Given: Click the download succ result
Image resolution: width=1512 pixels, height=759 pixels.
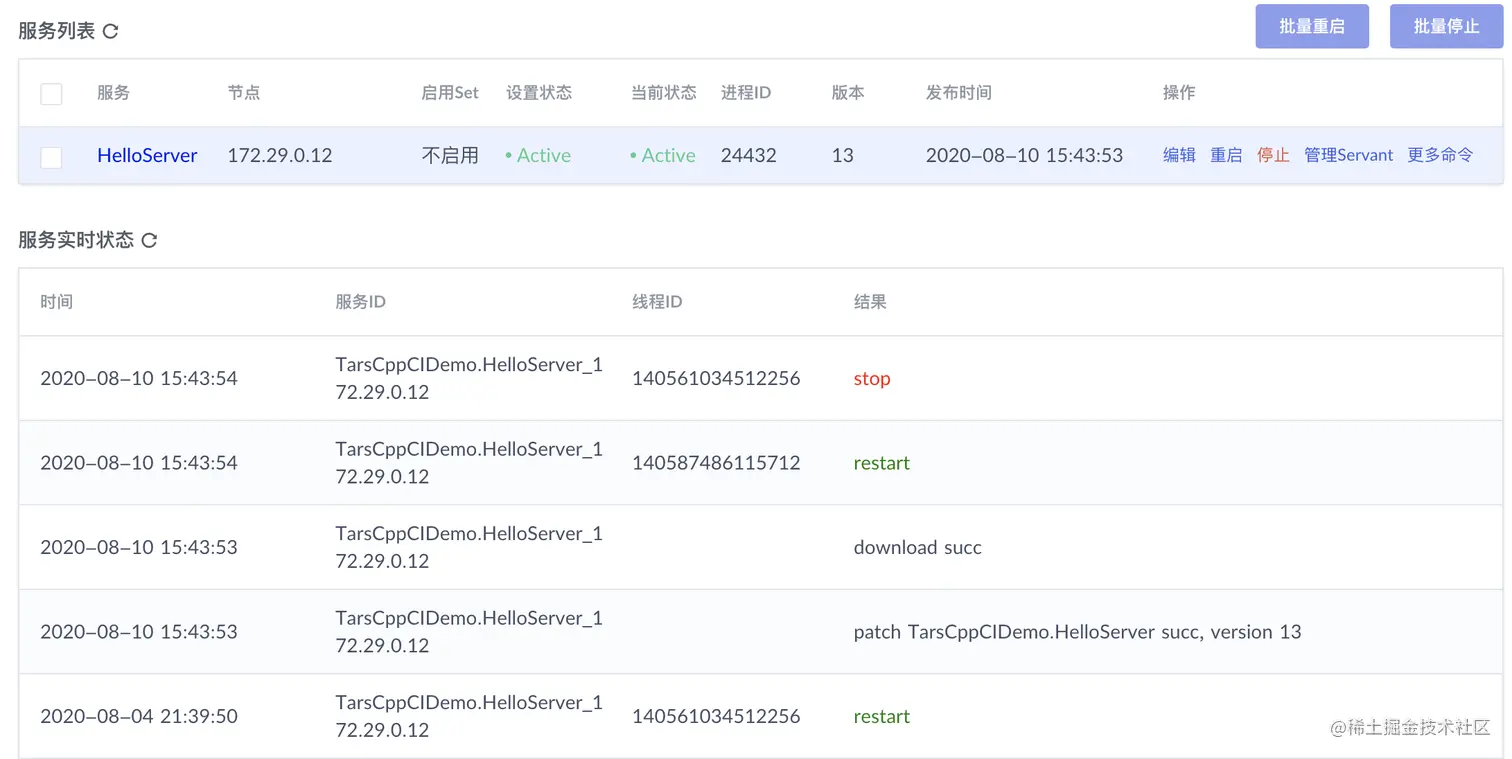Looking at the screenshot, I should click(x=918, y=547).
